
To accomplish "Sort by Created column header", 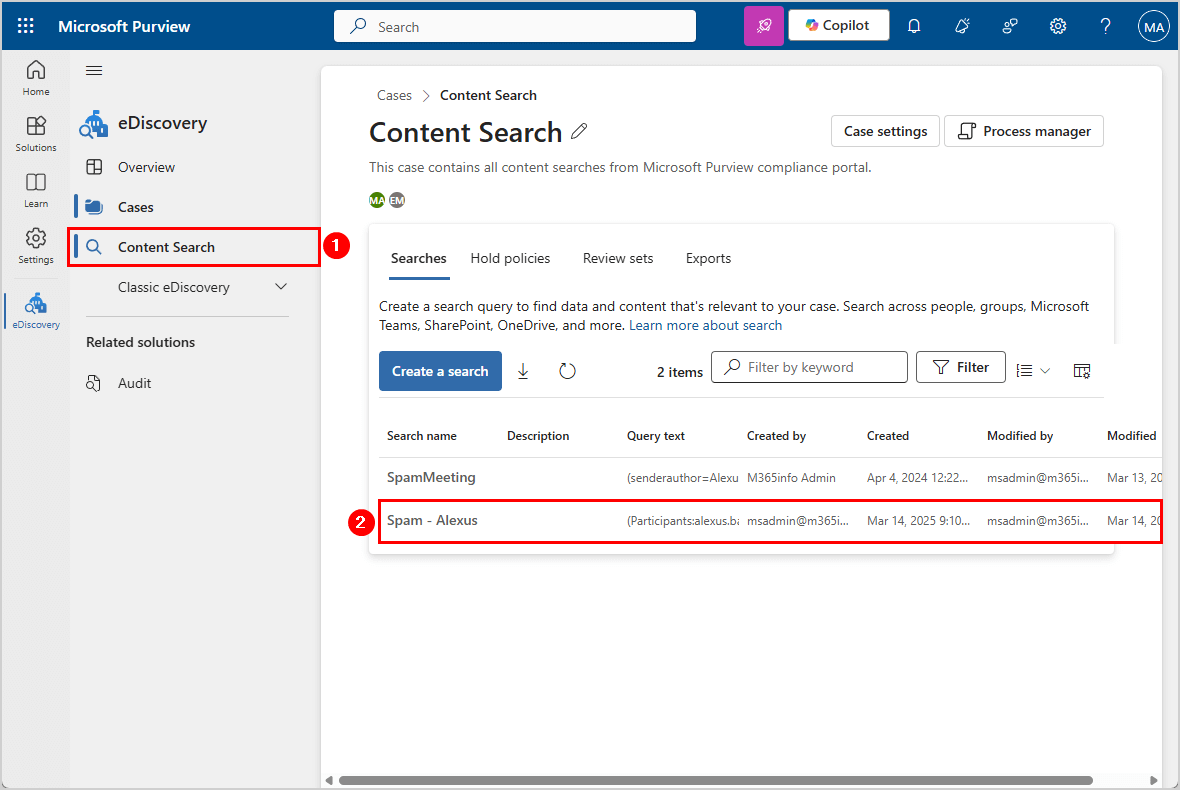I will (887, 436).
